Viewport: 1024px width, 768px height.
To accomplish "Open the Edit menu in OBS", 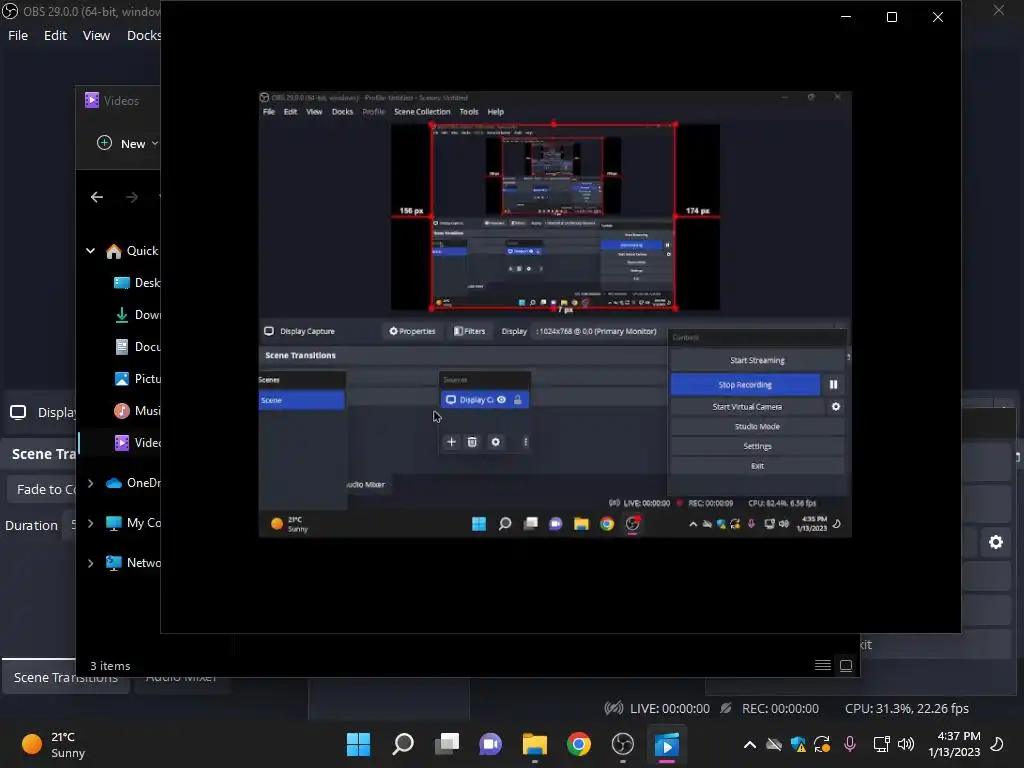I will pyautogui.click(x=55, y=35).
